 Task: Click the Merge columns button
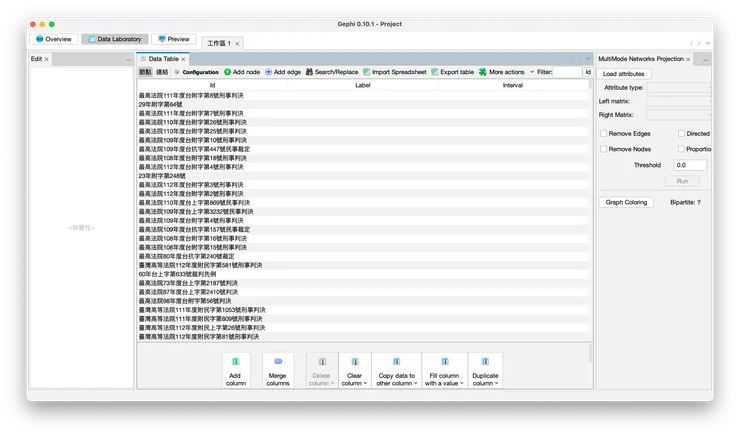pyautogui.click(x=278, y=371)
